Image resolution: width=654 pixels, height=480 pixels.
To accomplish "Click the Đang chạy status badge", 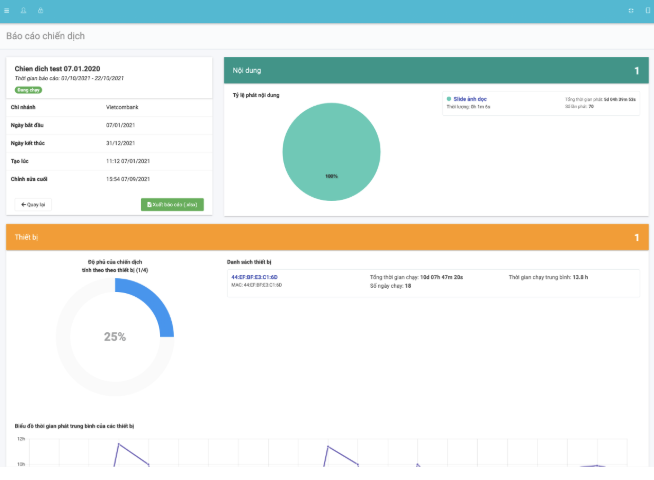I will 28,89.
